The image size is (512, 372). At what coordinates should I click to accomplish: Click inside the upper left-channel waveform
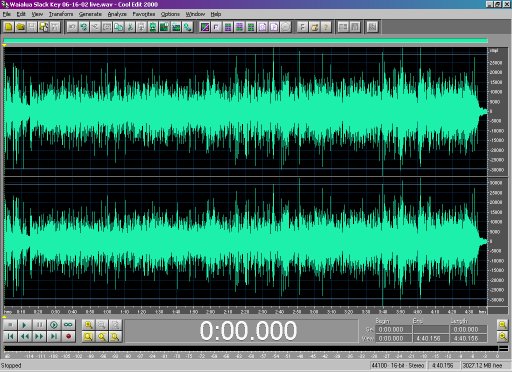[245, 112]
